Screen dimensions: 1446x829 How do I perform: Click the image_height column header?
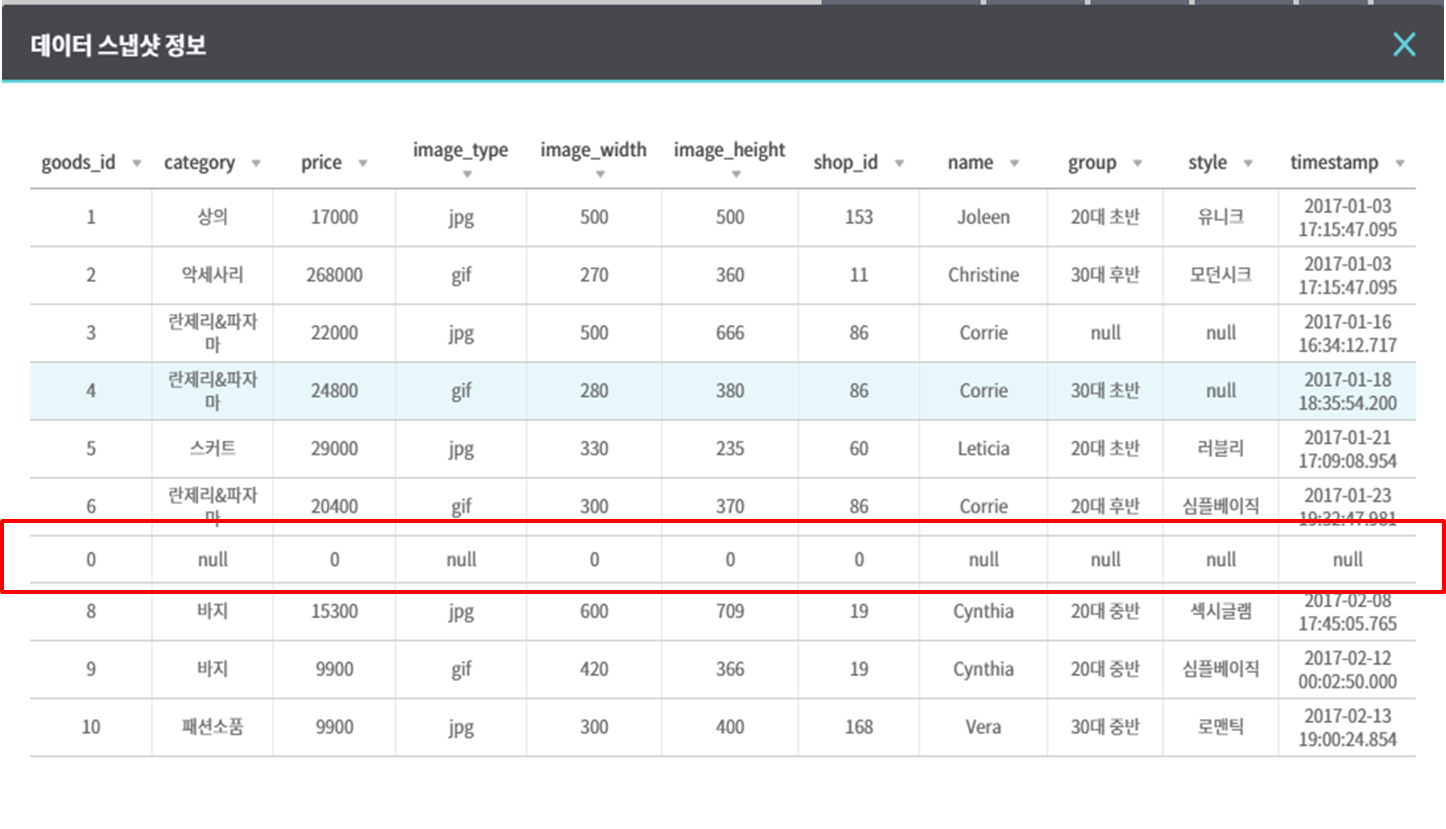click(x=729, y=150)
